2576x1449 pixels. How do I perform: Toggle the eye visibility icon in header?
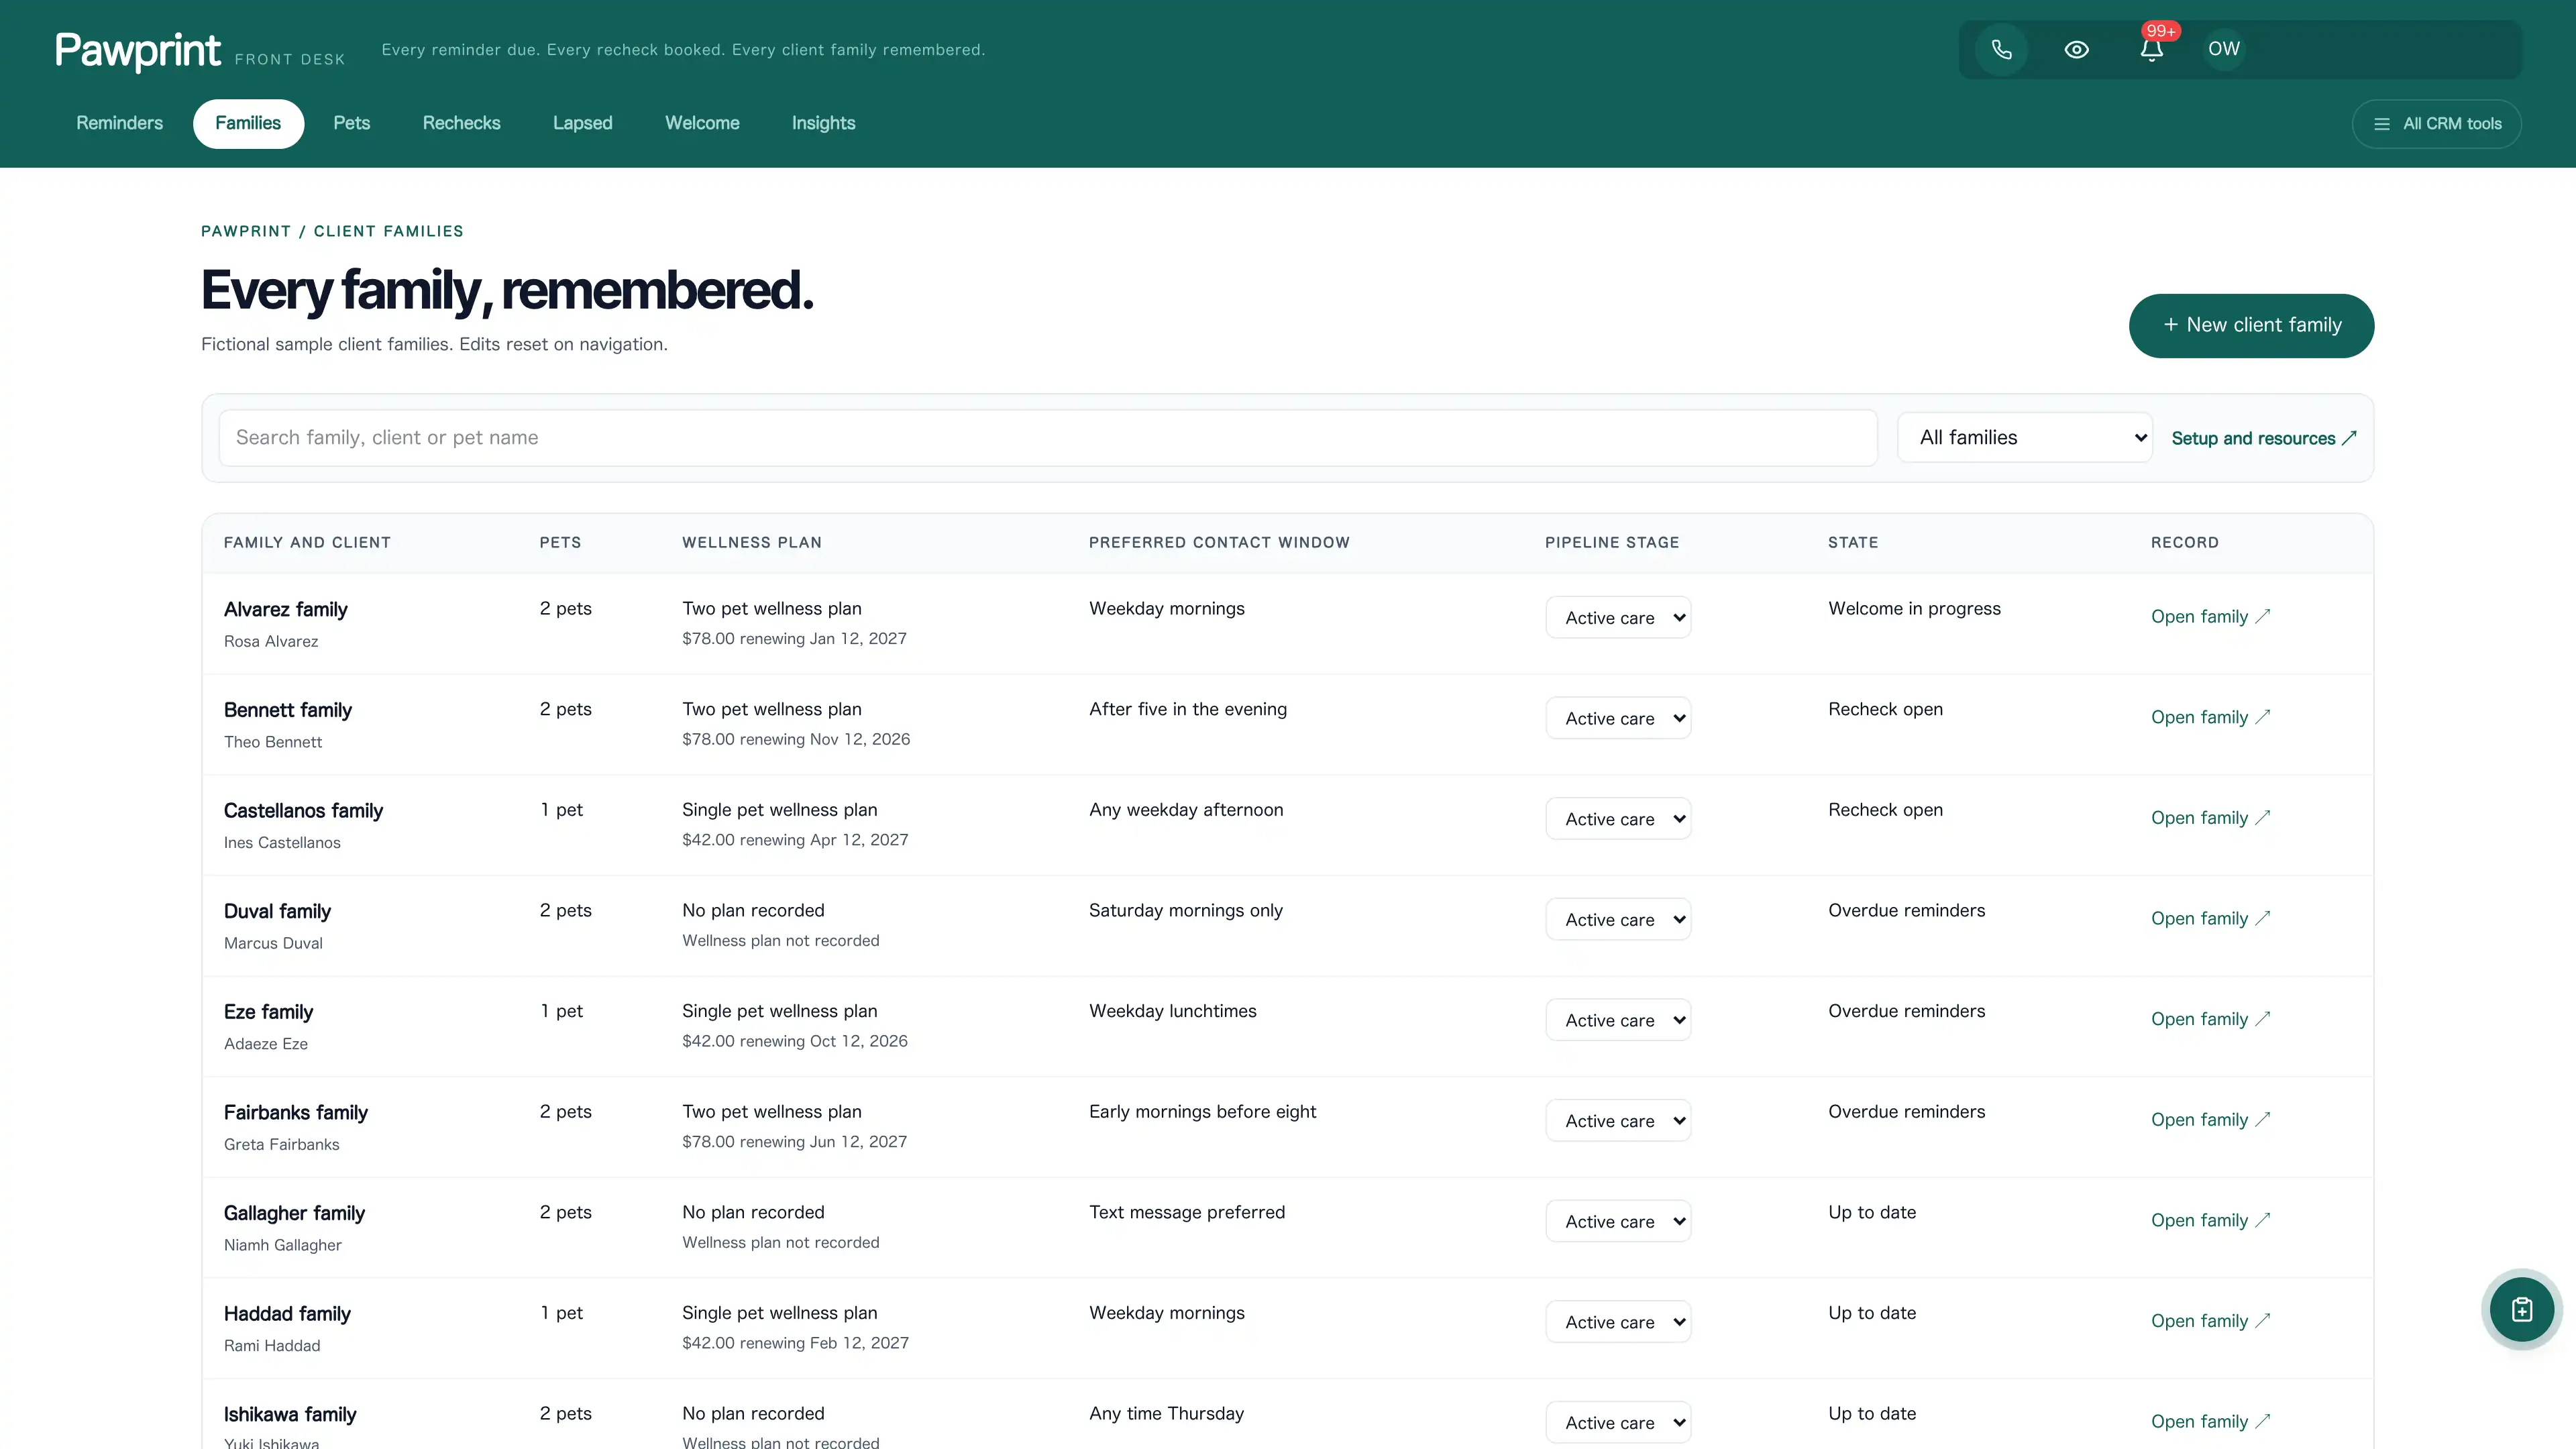(x=2076, y=49)
